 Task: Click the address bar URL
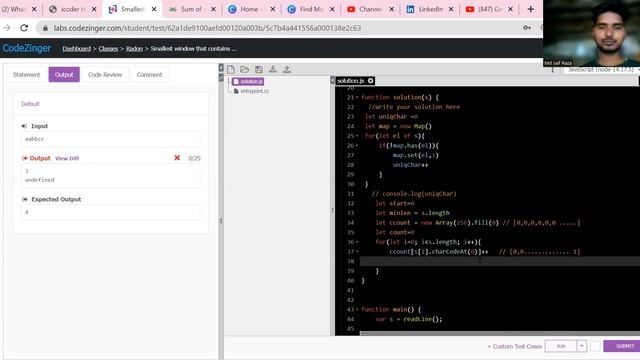(207, 28)
